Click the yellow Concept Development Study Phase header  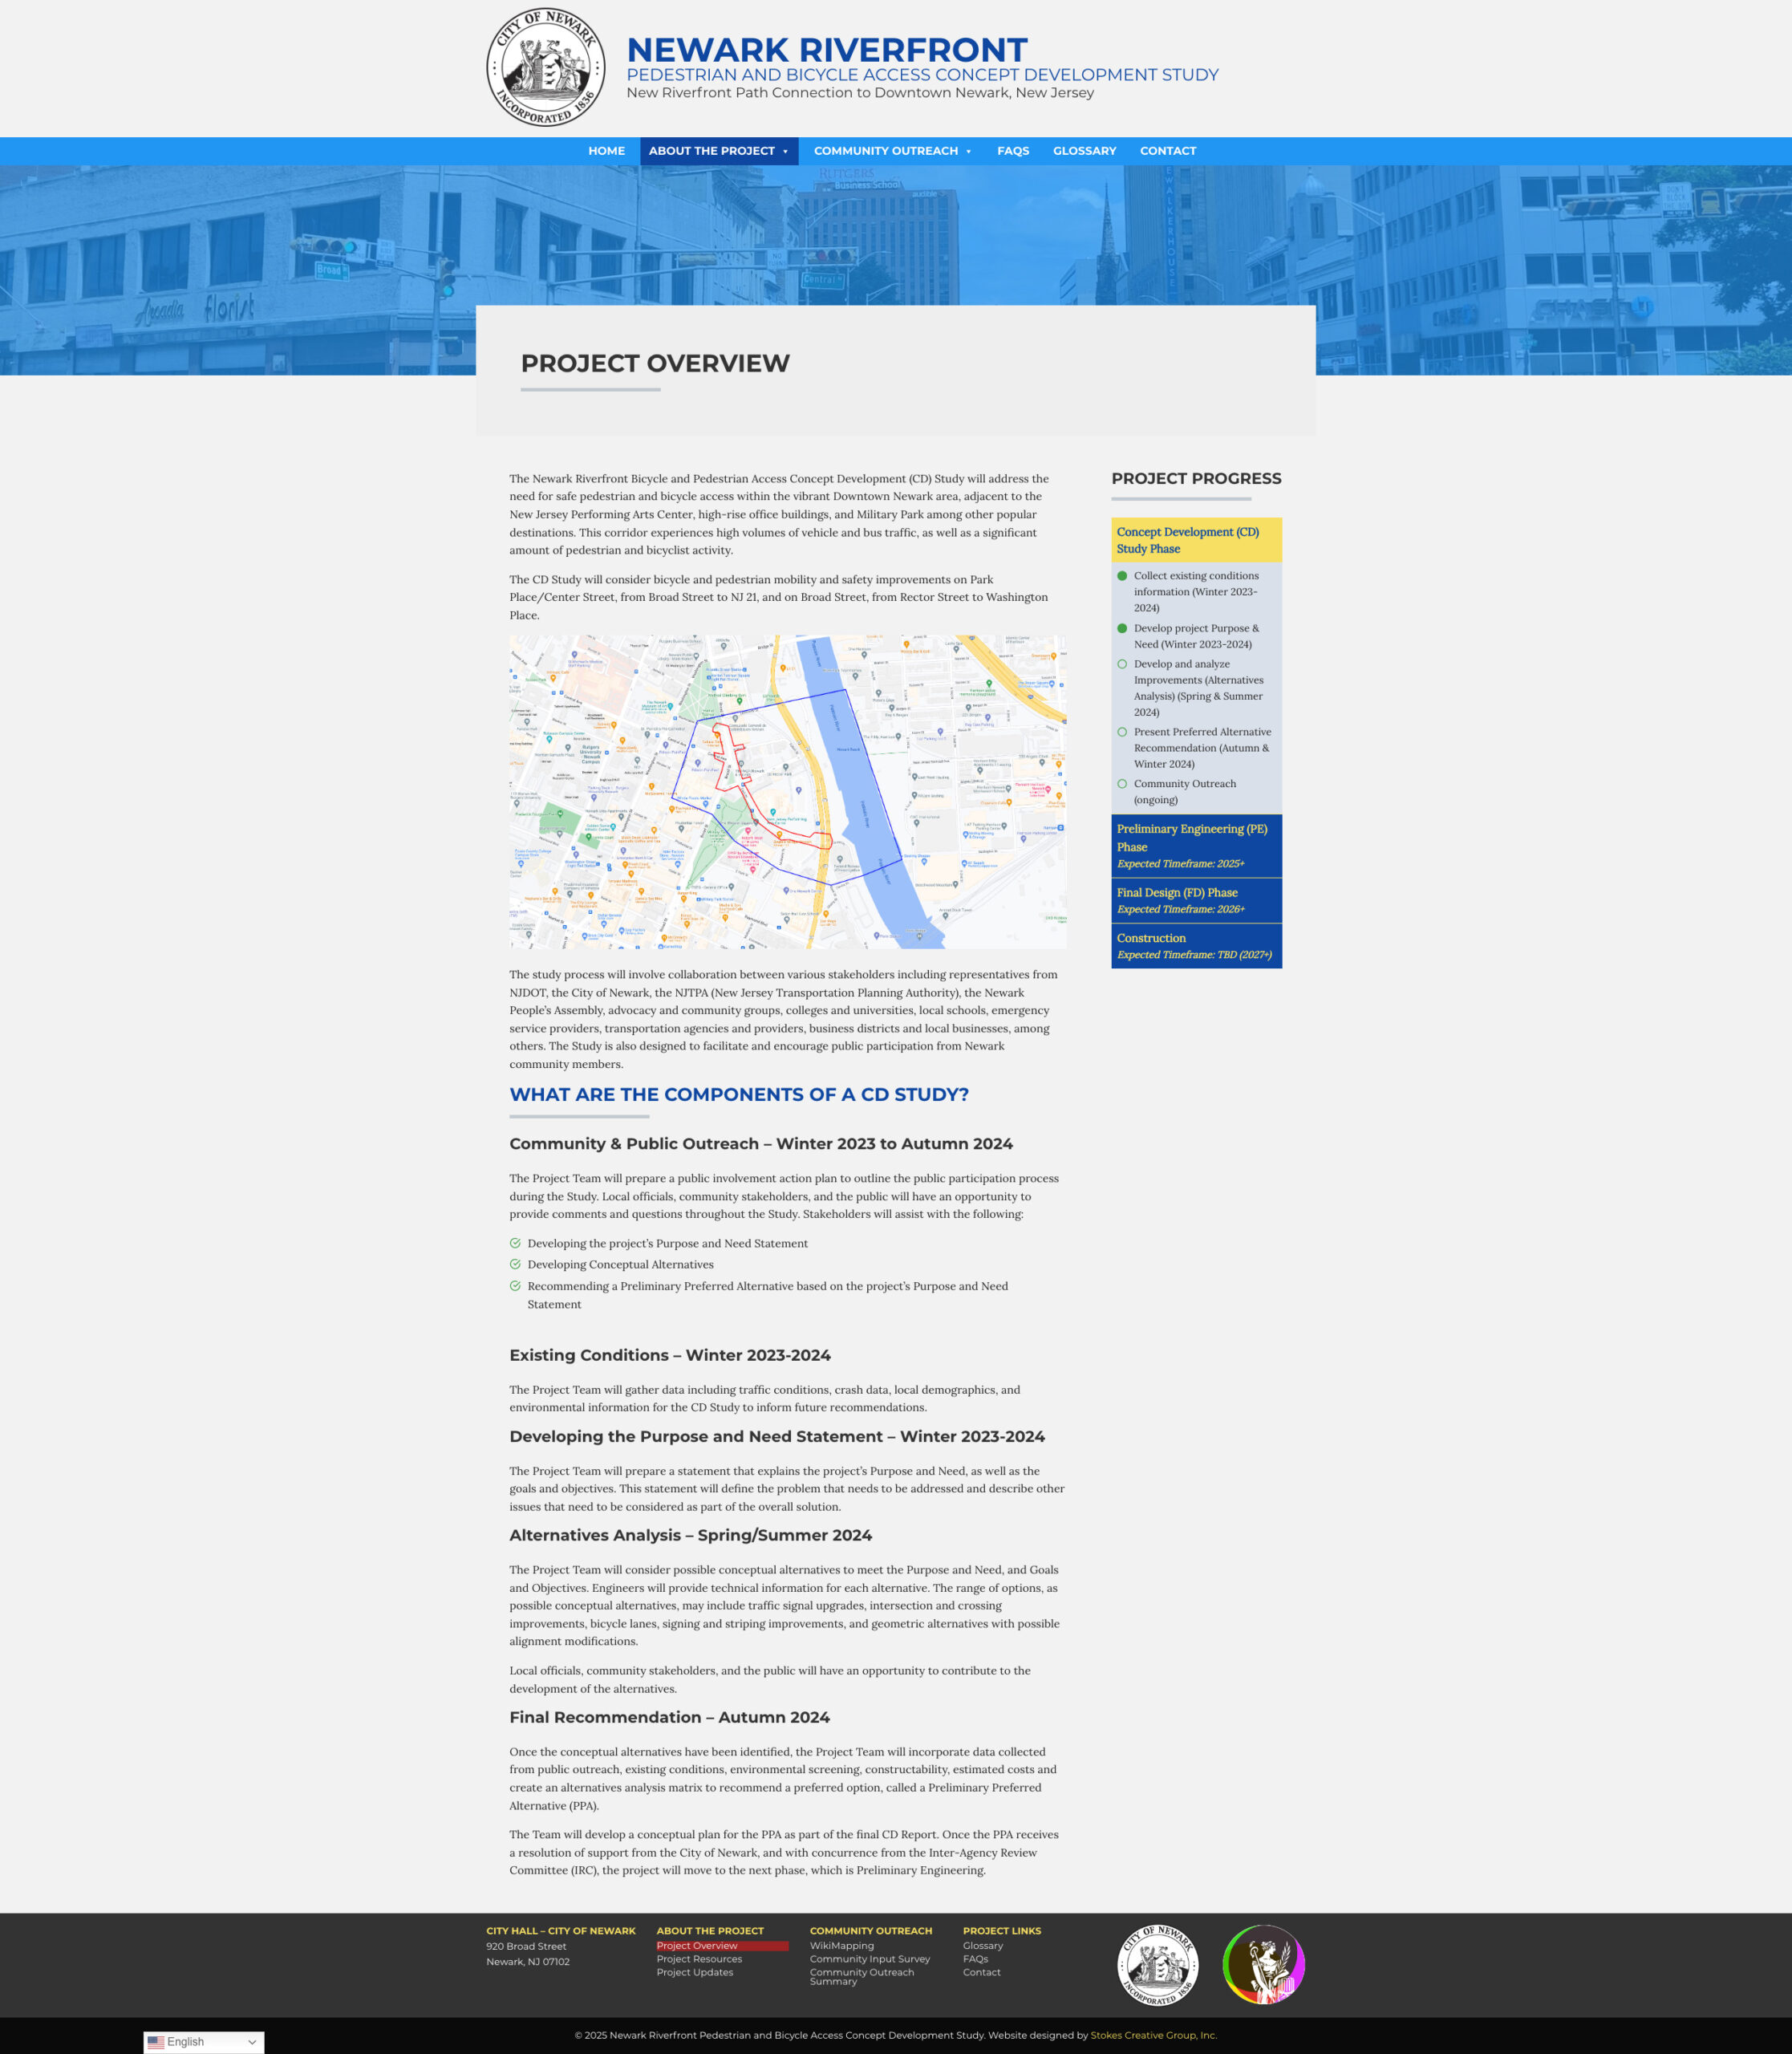[1196, 540]
